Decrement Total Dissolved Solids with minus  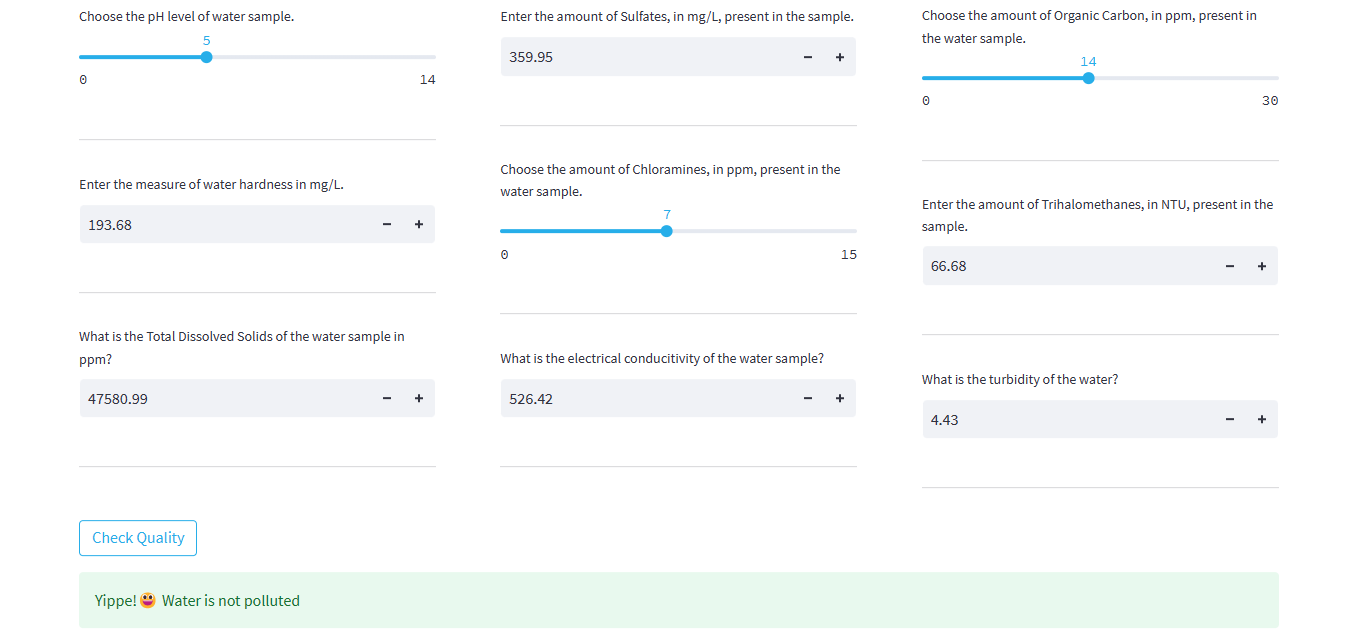coord(387,399)
